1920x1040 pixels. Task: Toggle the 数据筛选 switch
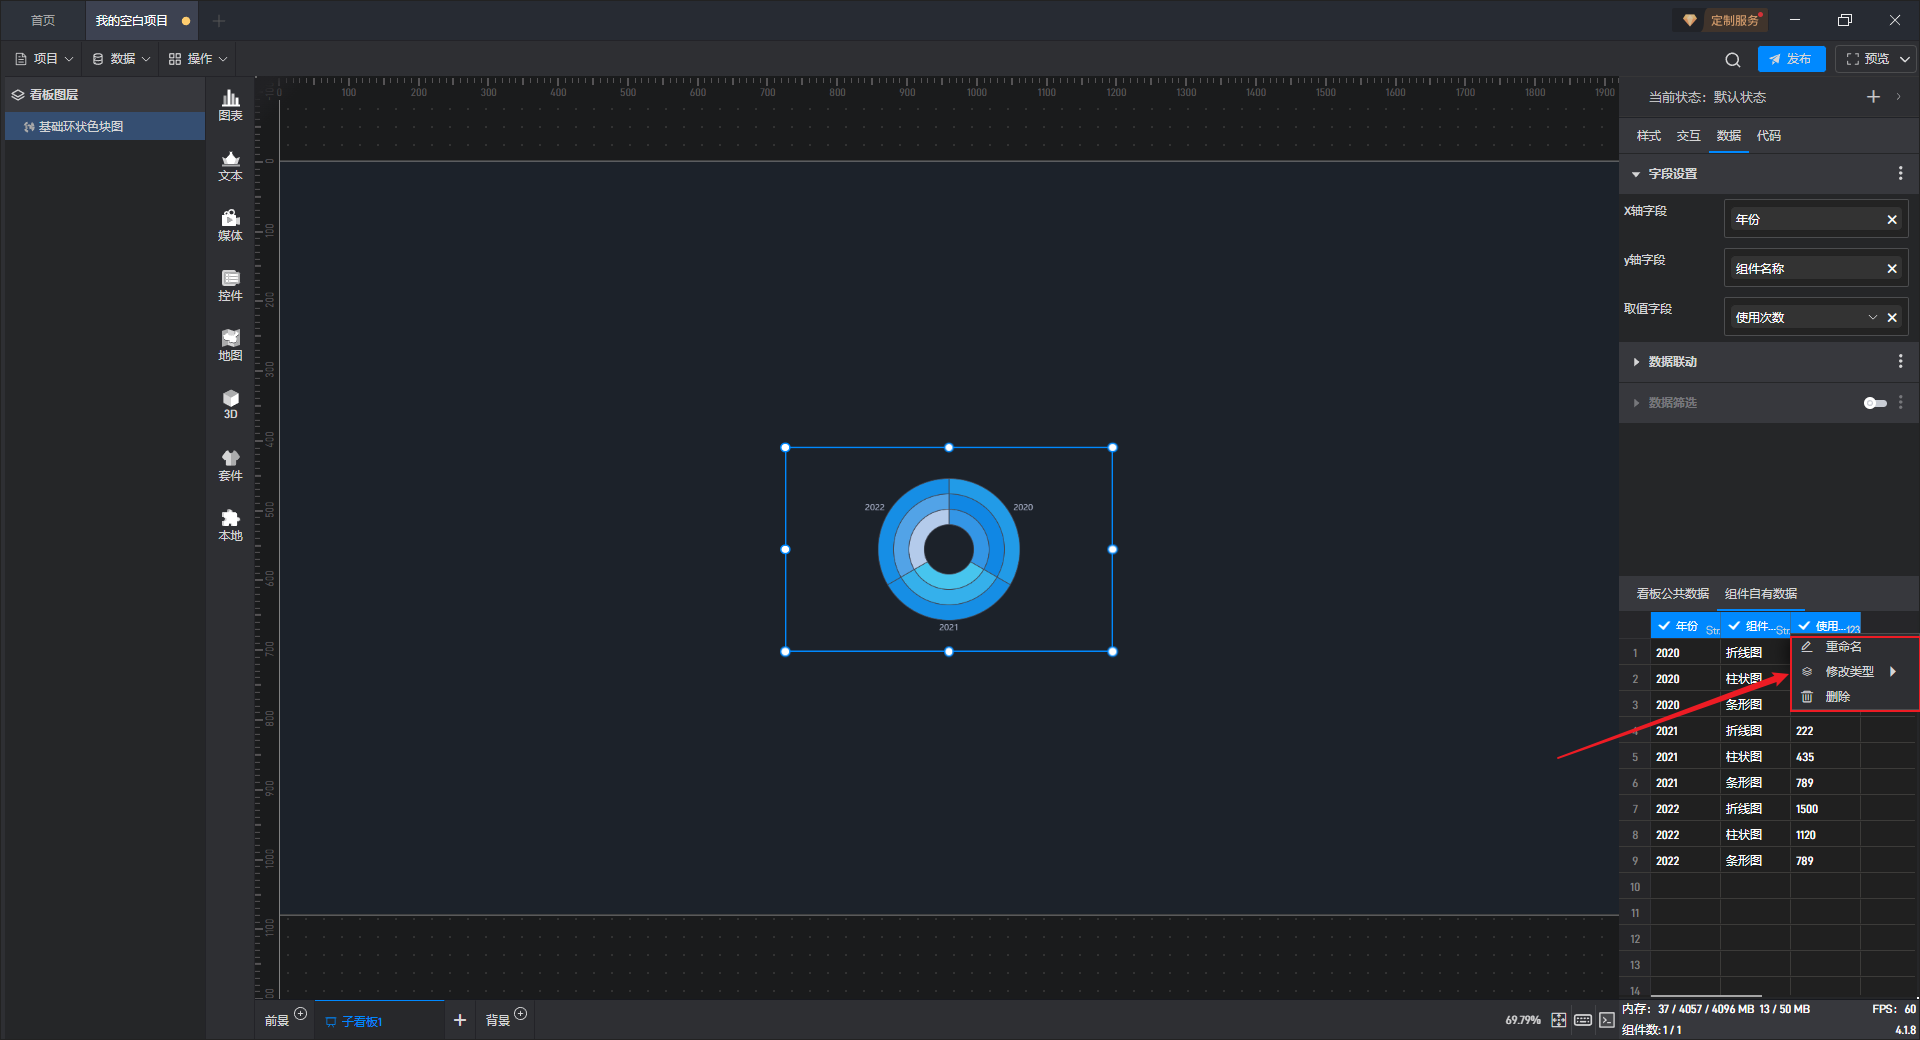click(x=1875, y=403)
